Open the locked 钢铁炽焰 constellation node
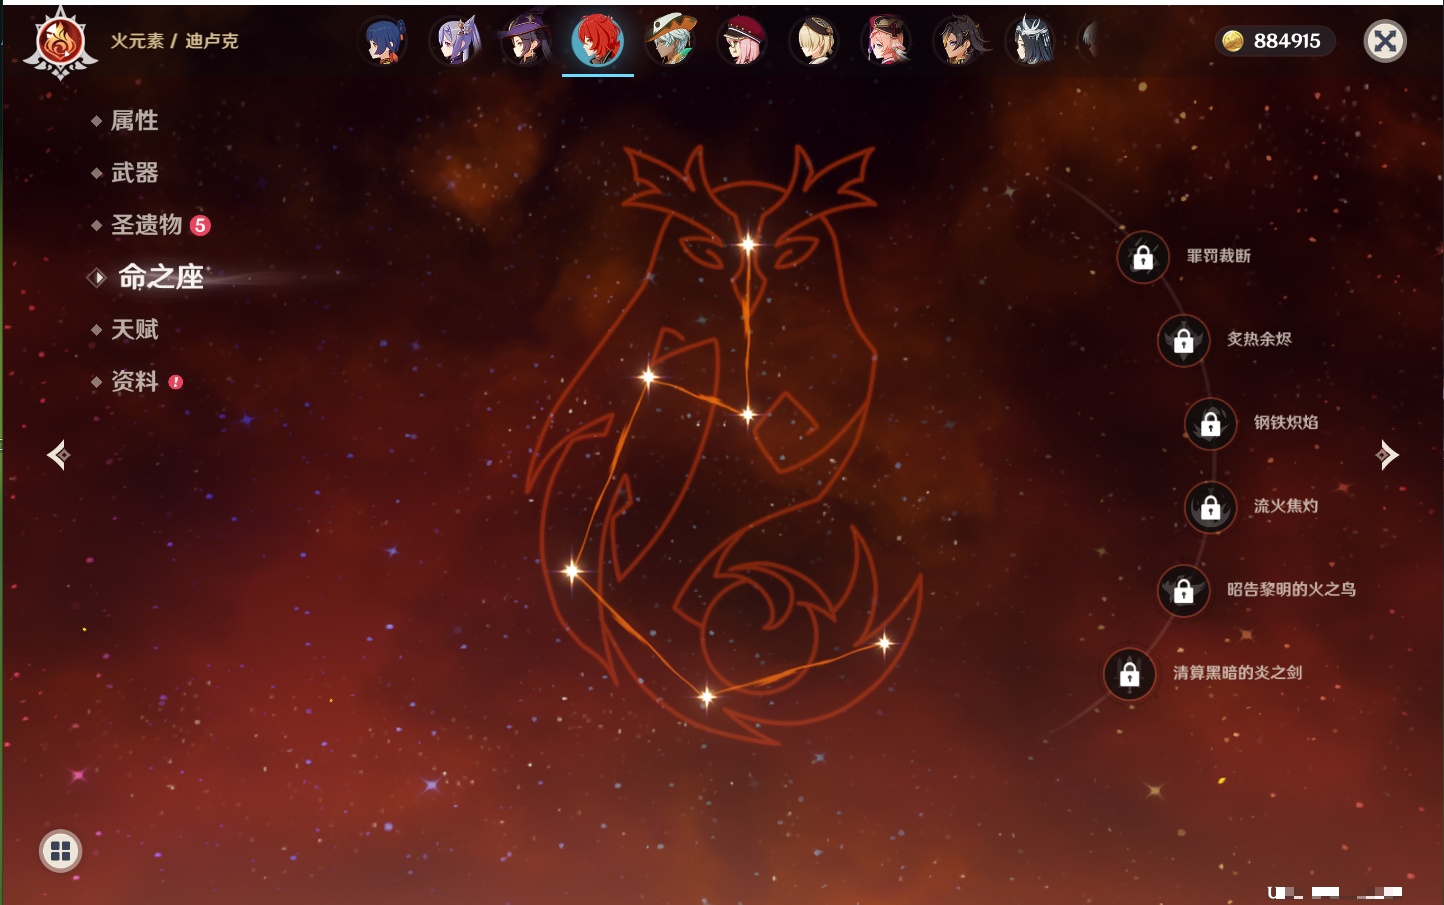 pyautogui.click(x=1210, y=423)
